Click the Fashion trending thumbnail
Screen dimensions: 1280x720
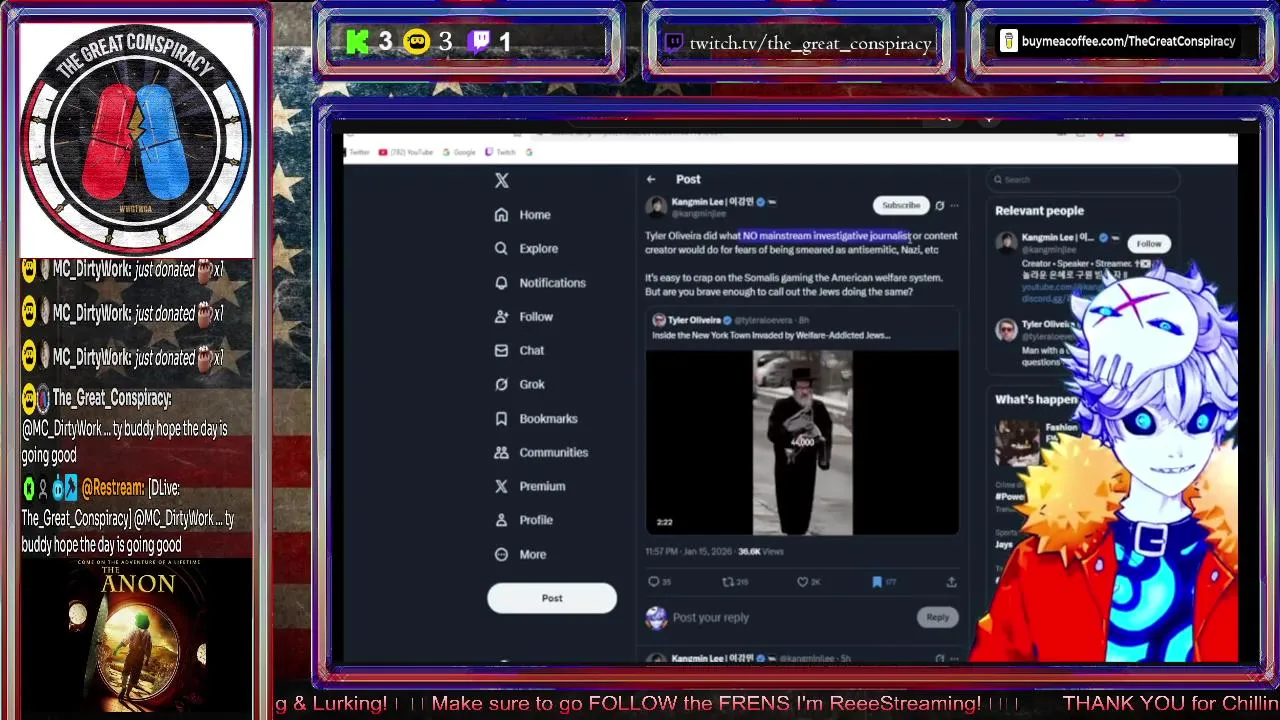(1018, 443)
